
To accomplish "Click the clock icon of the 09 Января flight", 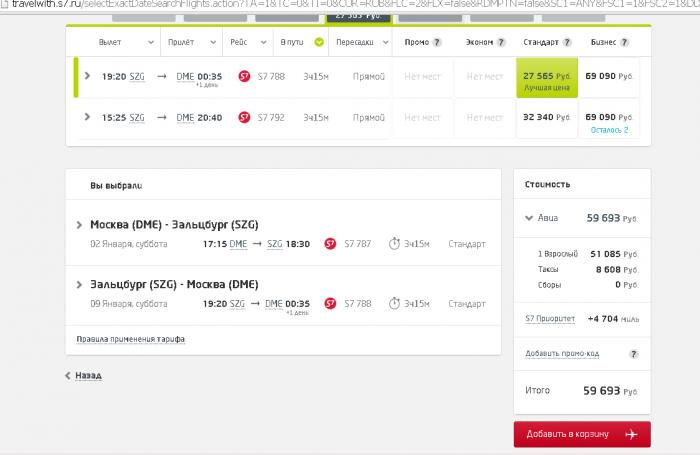I will 394,304.
